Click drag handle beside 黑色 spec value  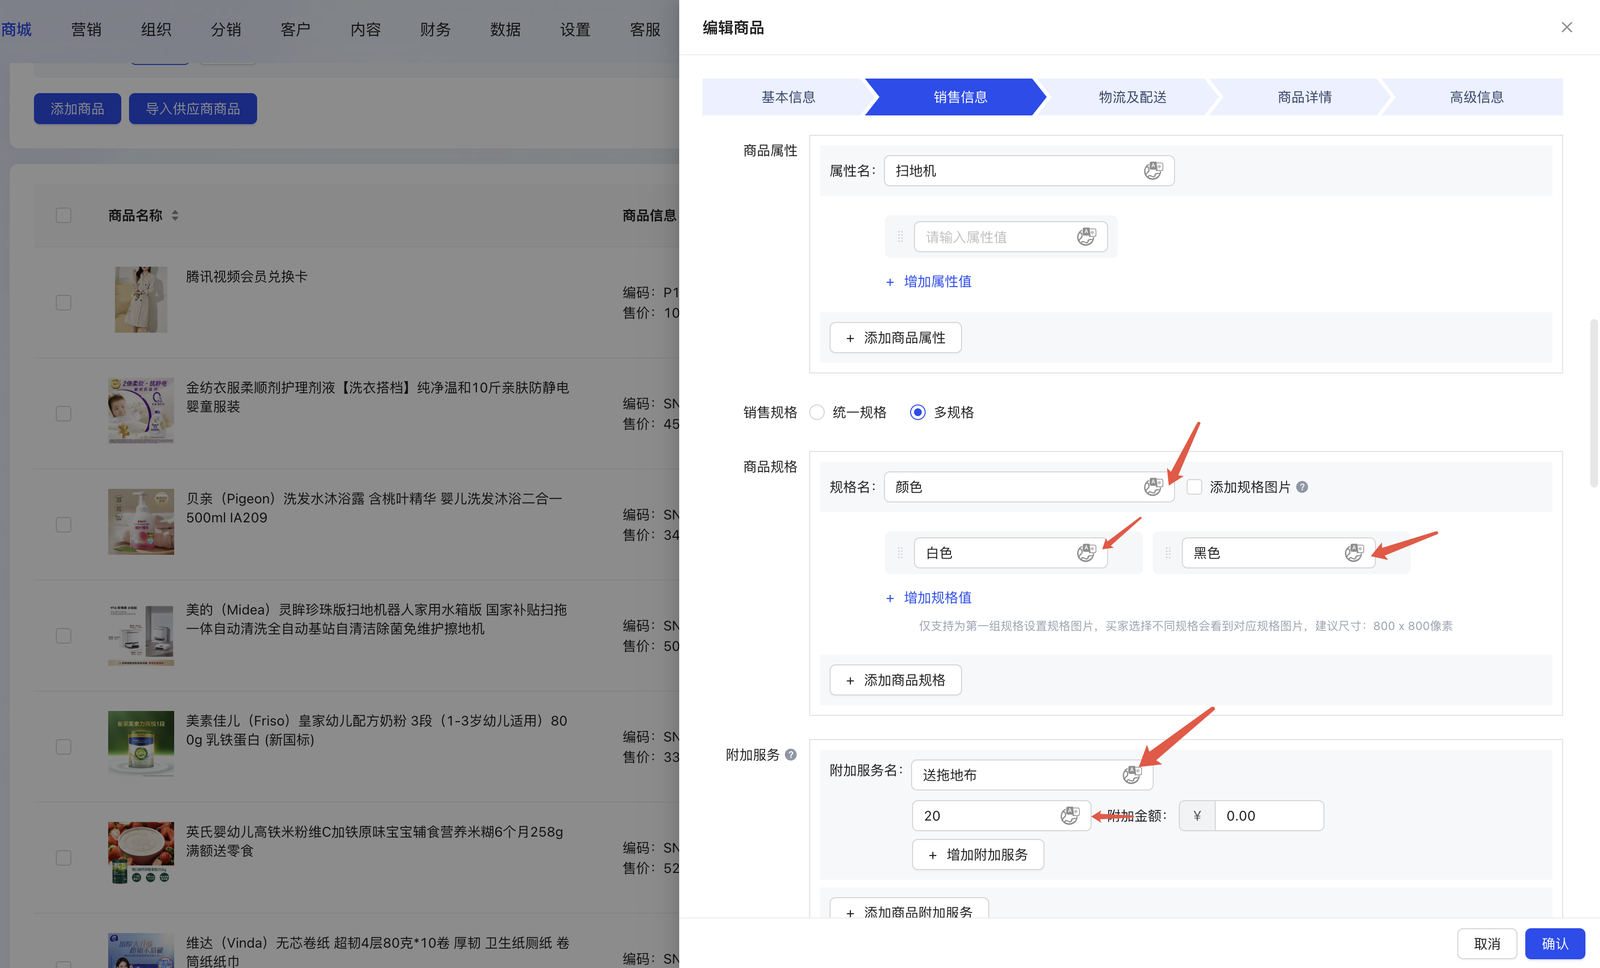coord(1168,553)
